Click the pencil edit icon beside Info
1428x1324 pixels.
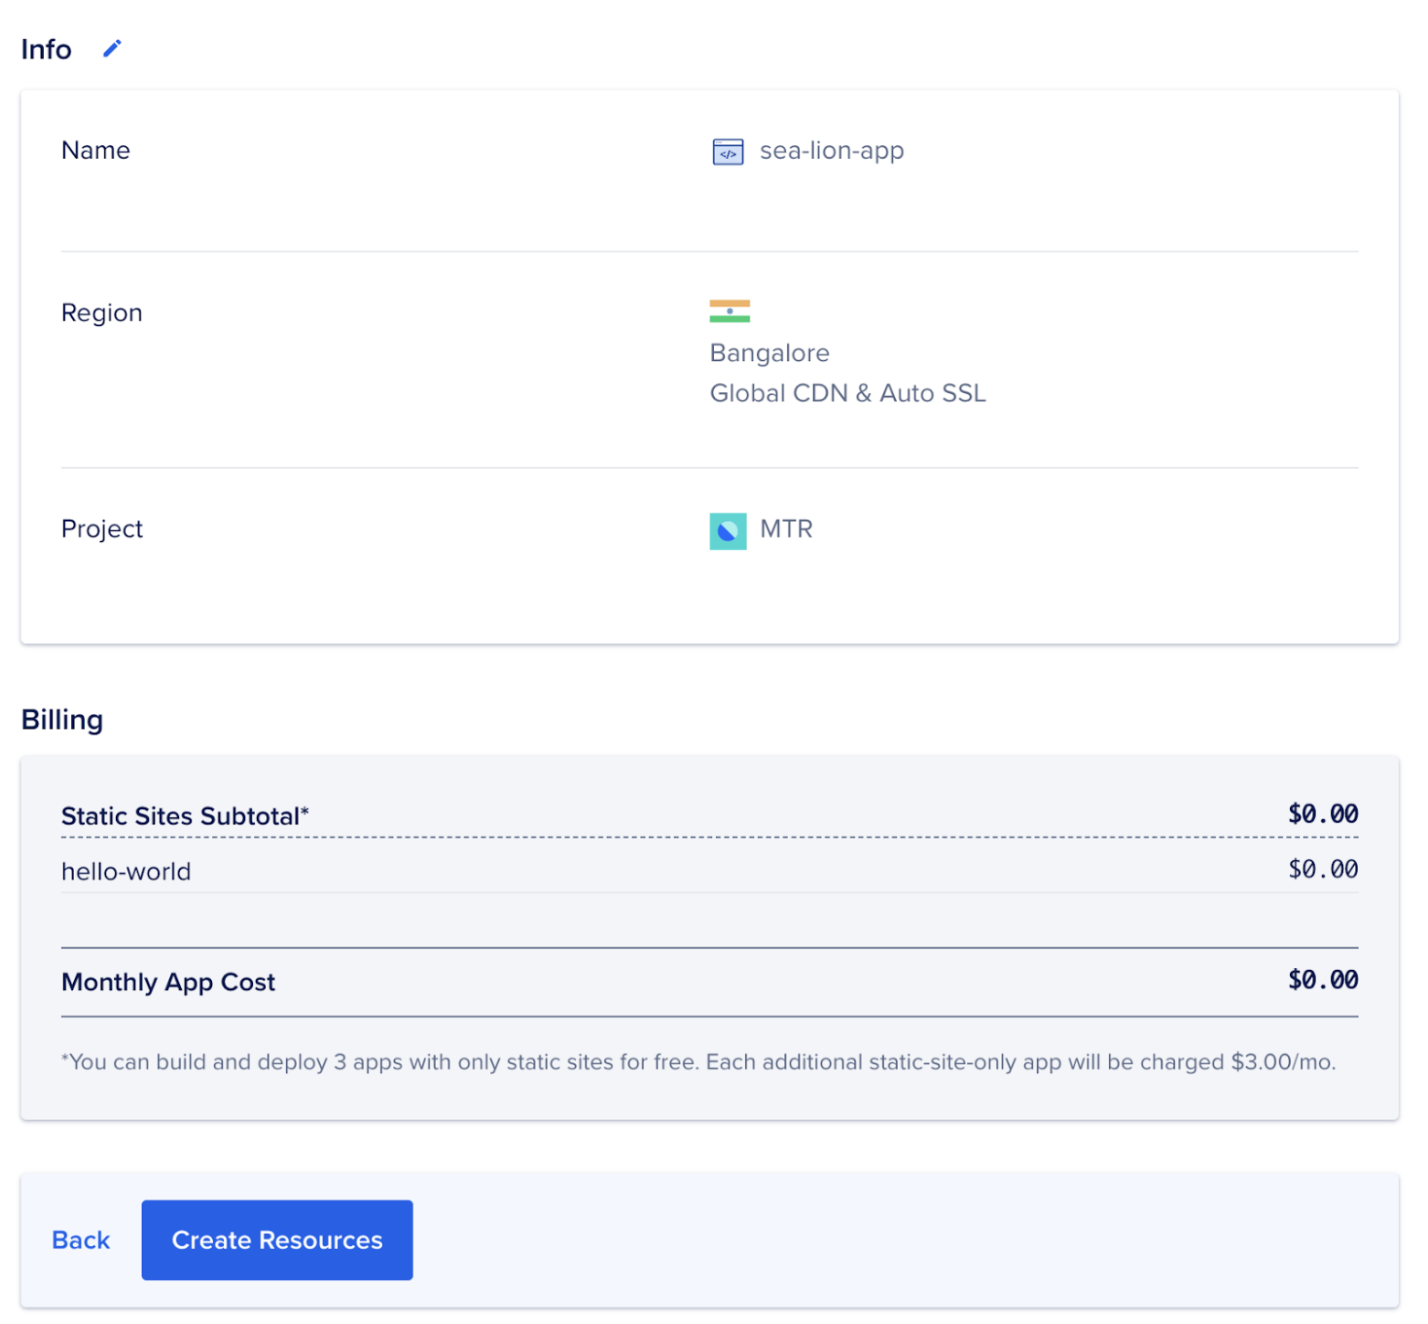pyautogui.click(x=112, y=48)
